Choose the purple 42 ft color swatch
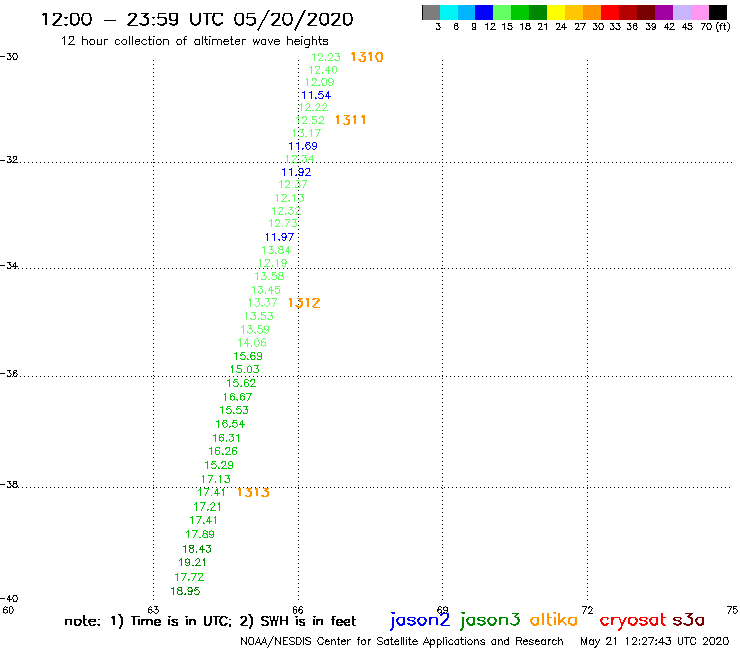Image resolution: width=740 pixels, height=650 pixels. [664, 12]
